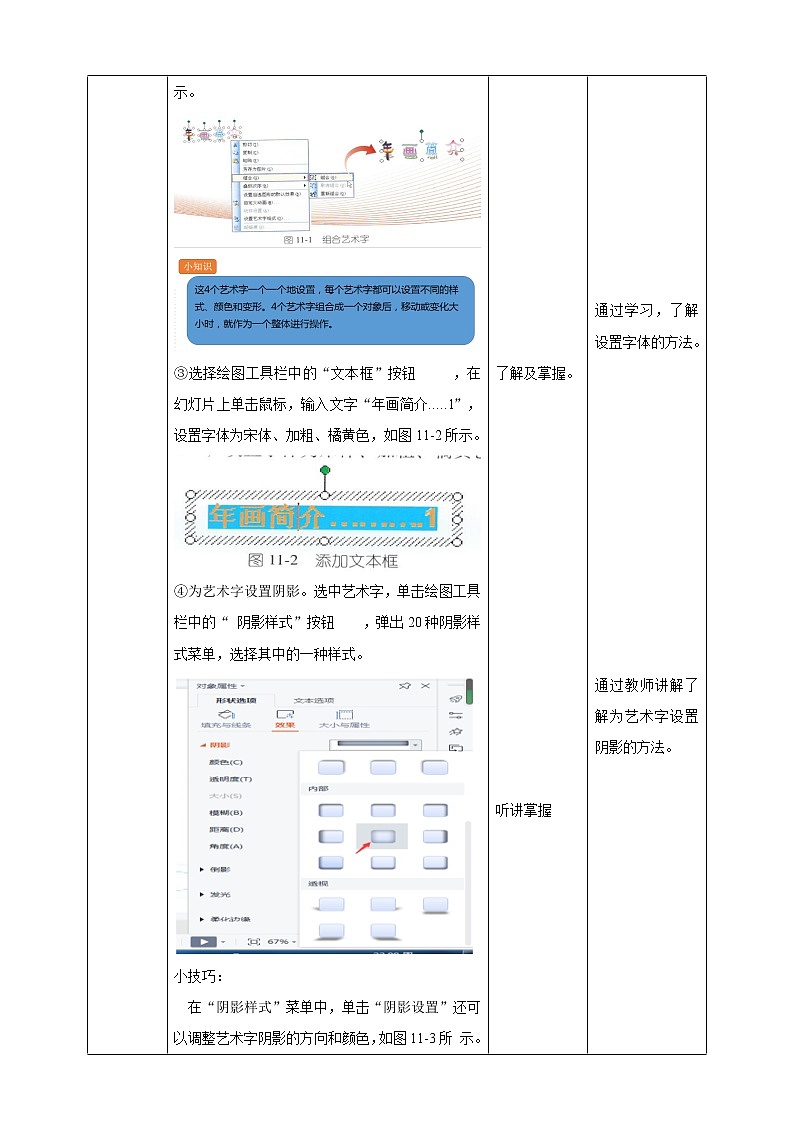Click the green rotation handle above text box
794x1123 pixels.
(x=325, y=471)
